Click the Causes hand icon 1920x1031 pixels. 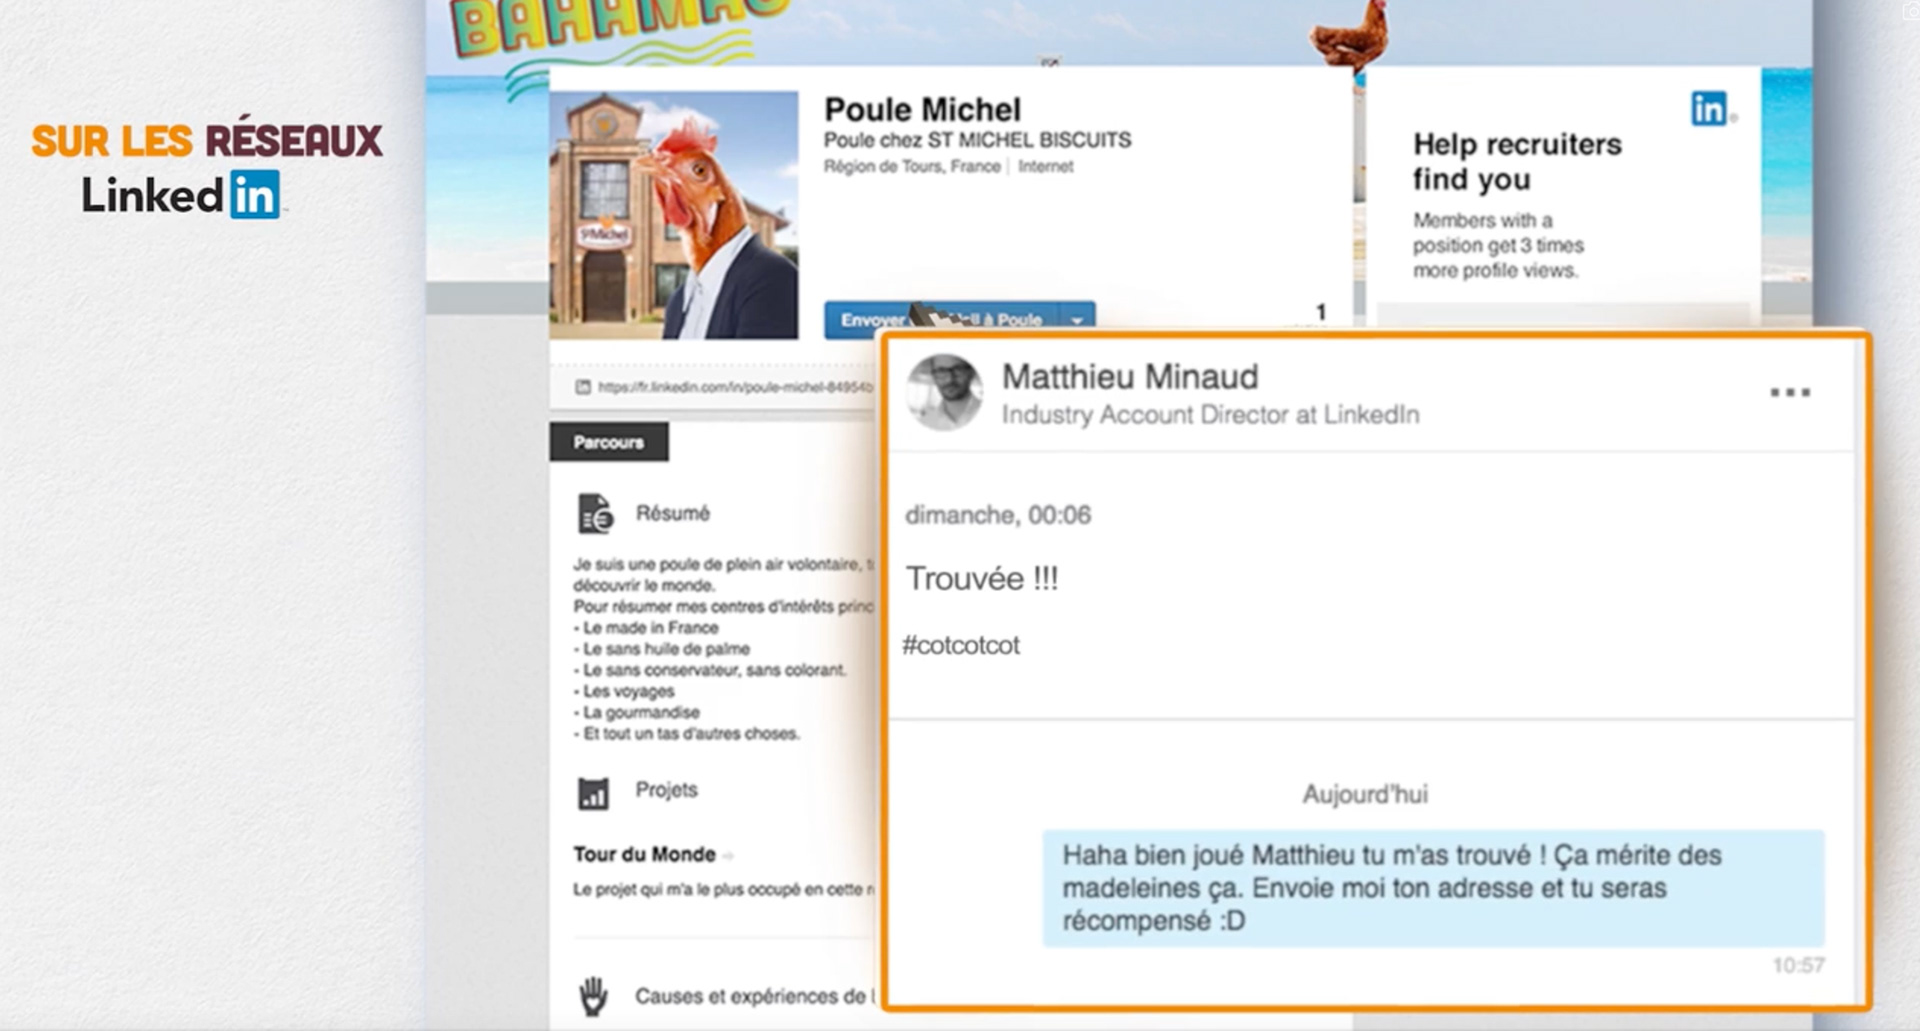point(593,996)
